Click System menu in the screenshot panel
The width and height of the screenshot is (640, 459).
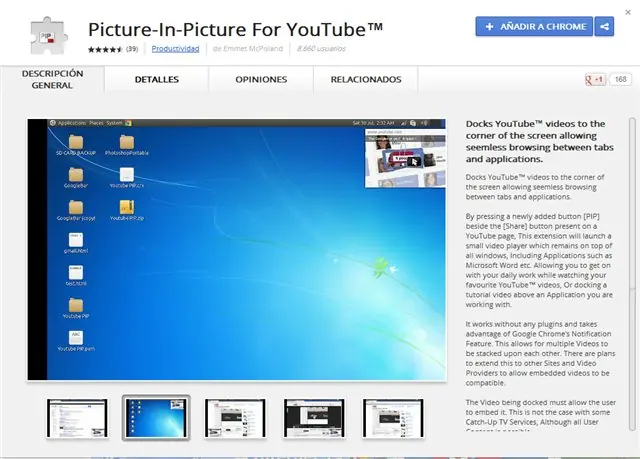(x=114, y=123)
